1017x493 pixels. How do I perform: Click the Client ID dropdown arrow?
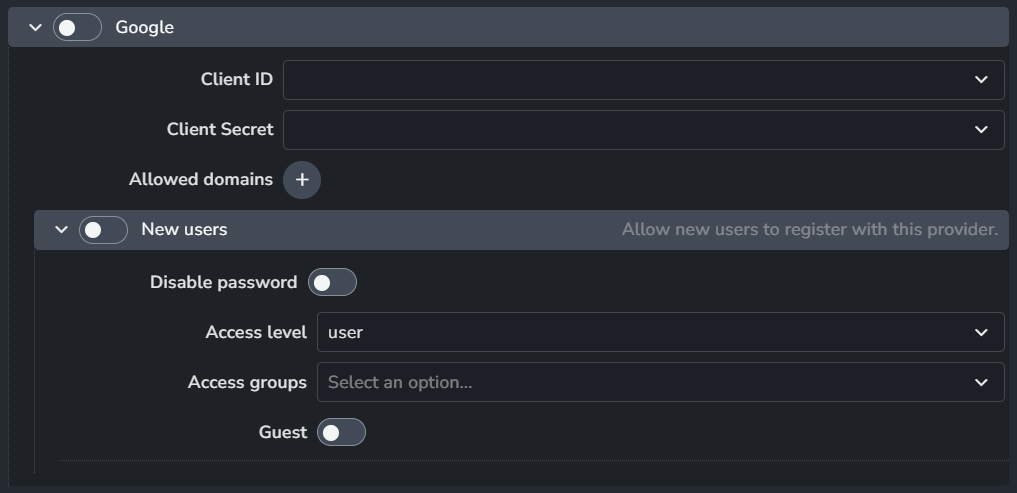tap(981, 80)
